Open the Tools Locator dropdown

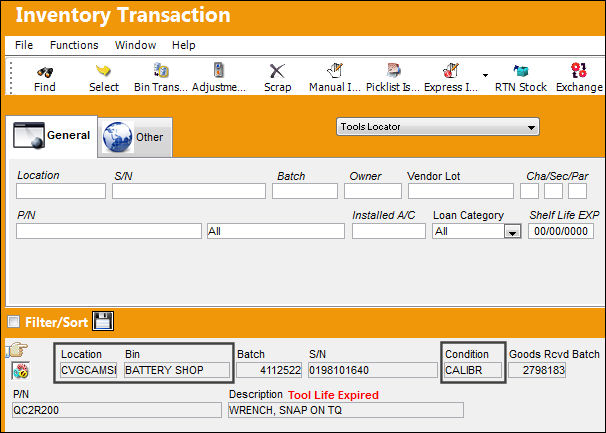pos(438,127)
